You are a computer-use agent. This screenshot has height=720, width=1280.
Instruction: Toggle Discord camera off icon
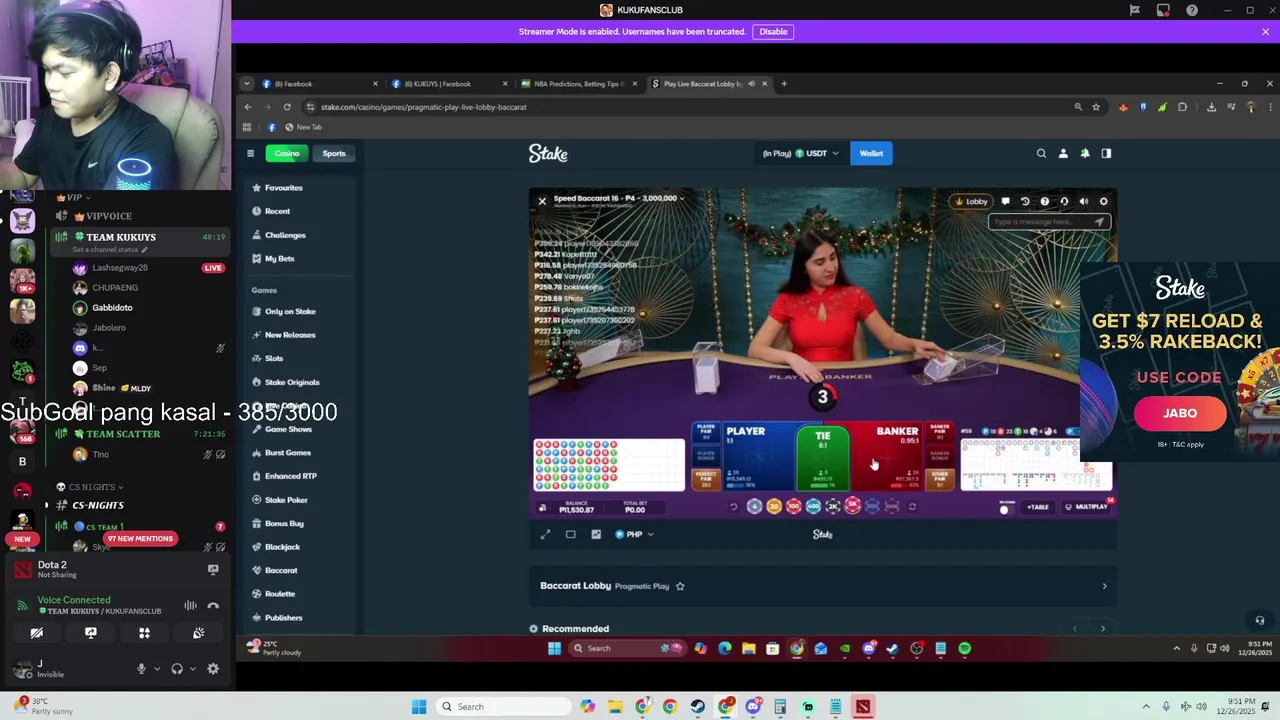[x=37, y=633]
